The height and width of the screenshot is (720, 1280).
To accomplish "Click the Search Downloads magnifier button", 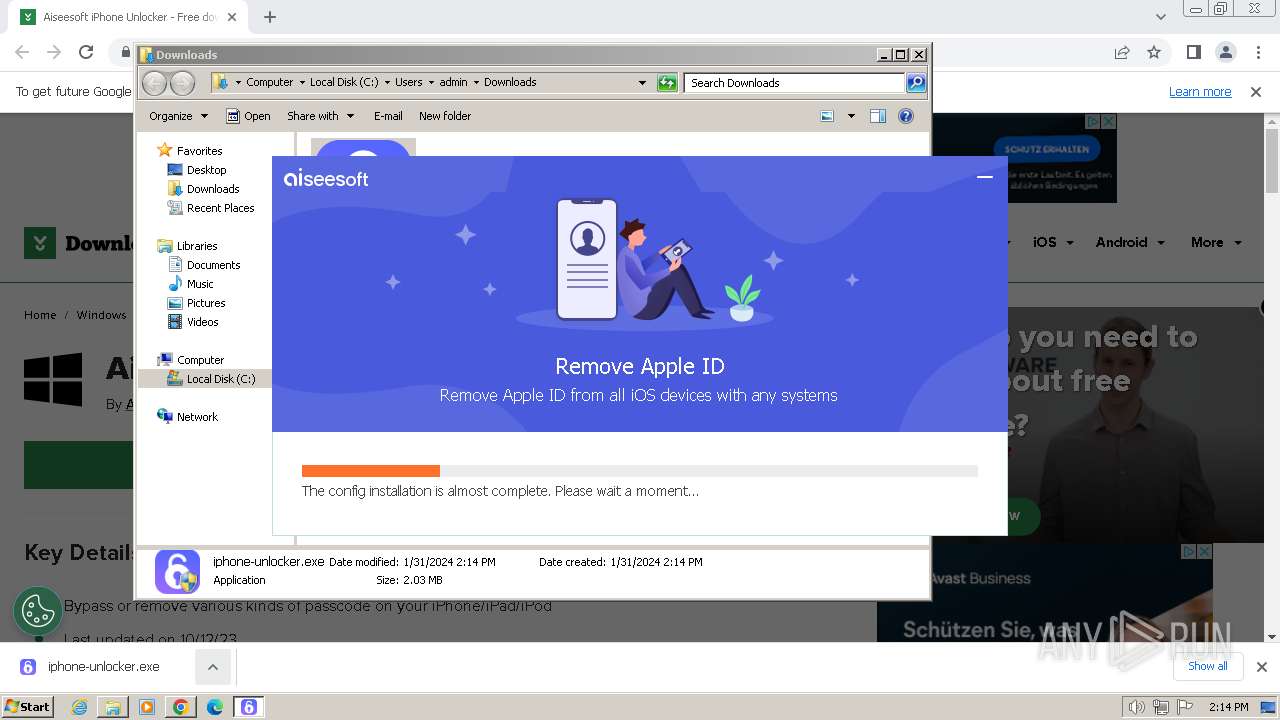I will click(916, 83).
